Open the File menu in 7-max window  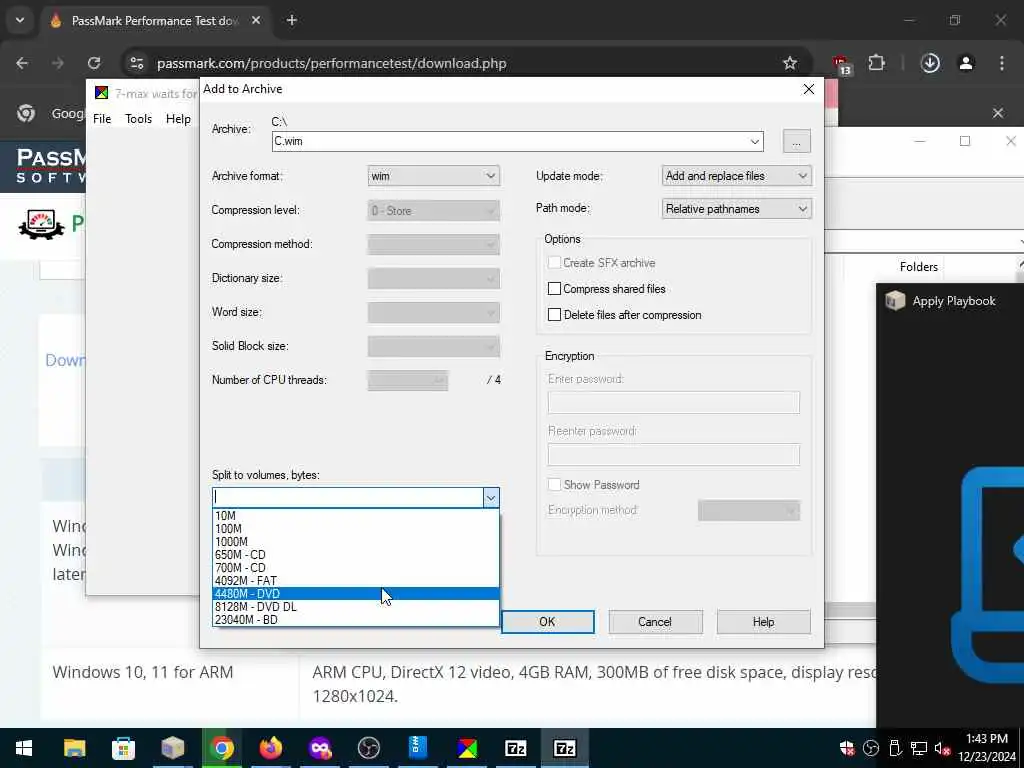(102, 119)
